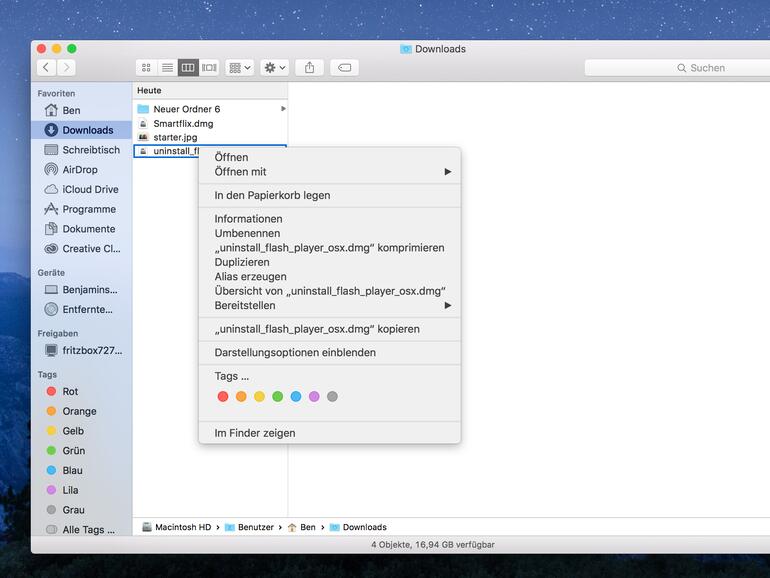
Task: Choose In den Papierkorb legen
Action: click(x=272, y=196)
